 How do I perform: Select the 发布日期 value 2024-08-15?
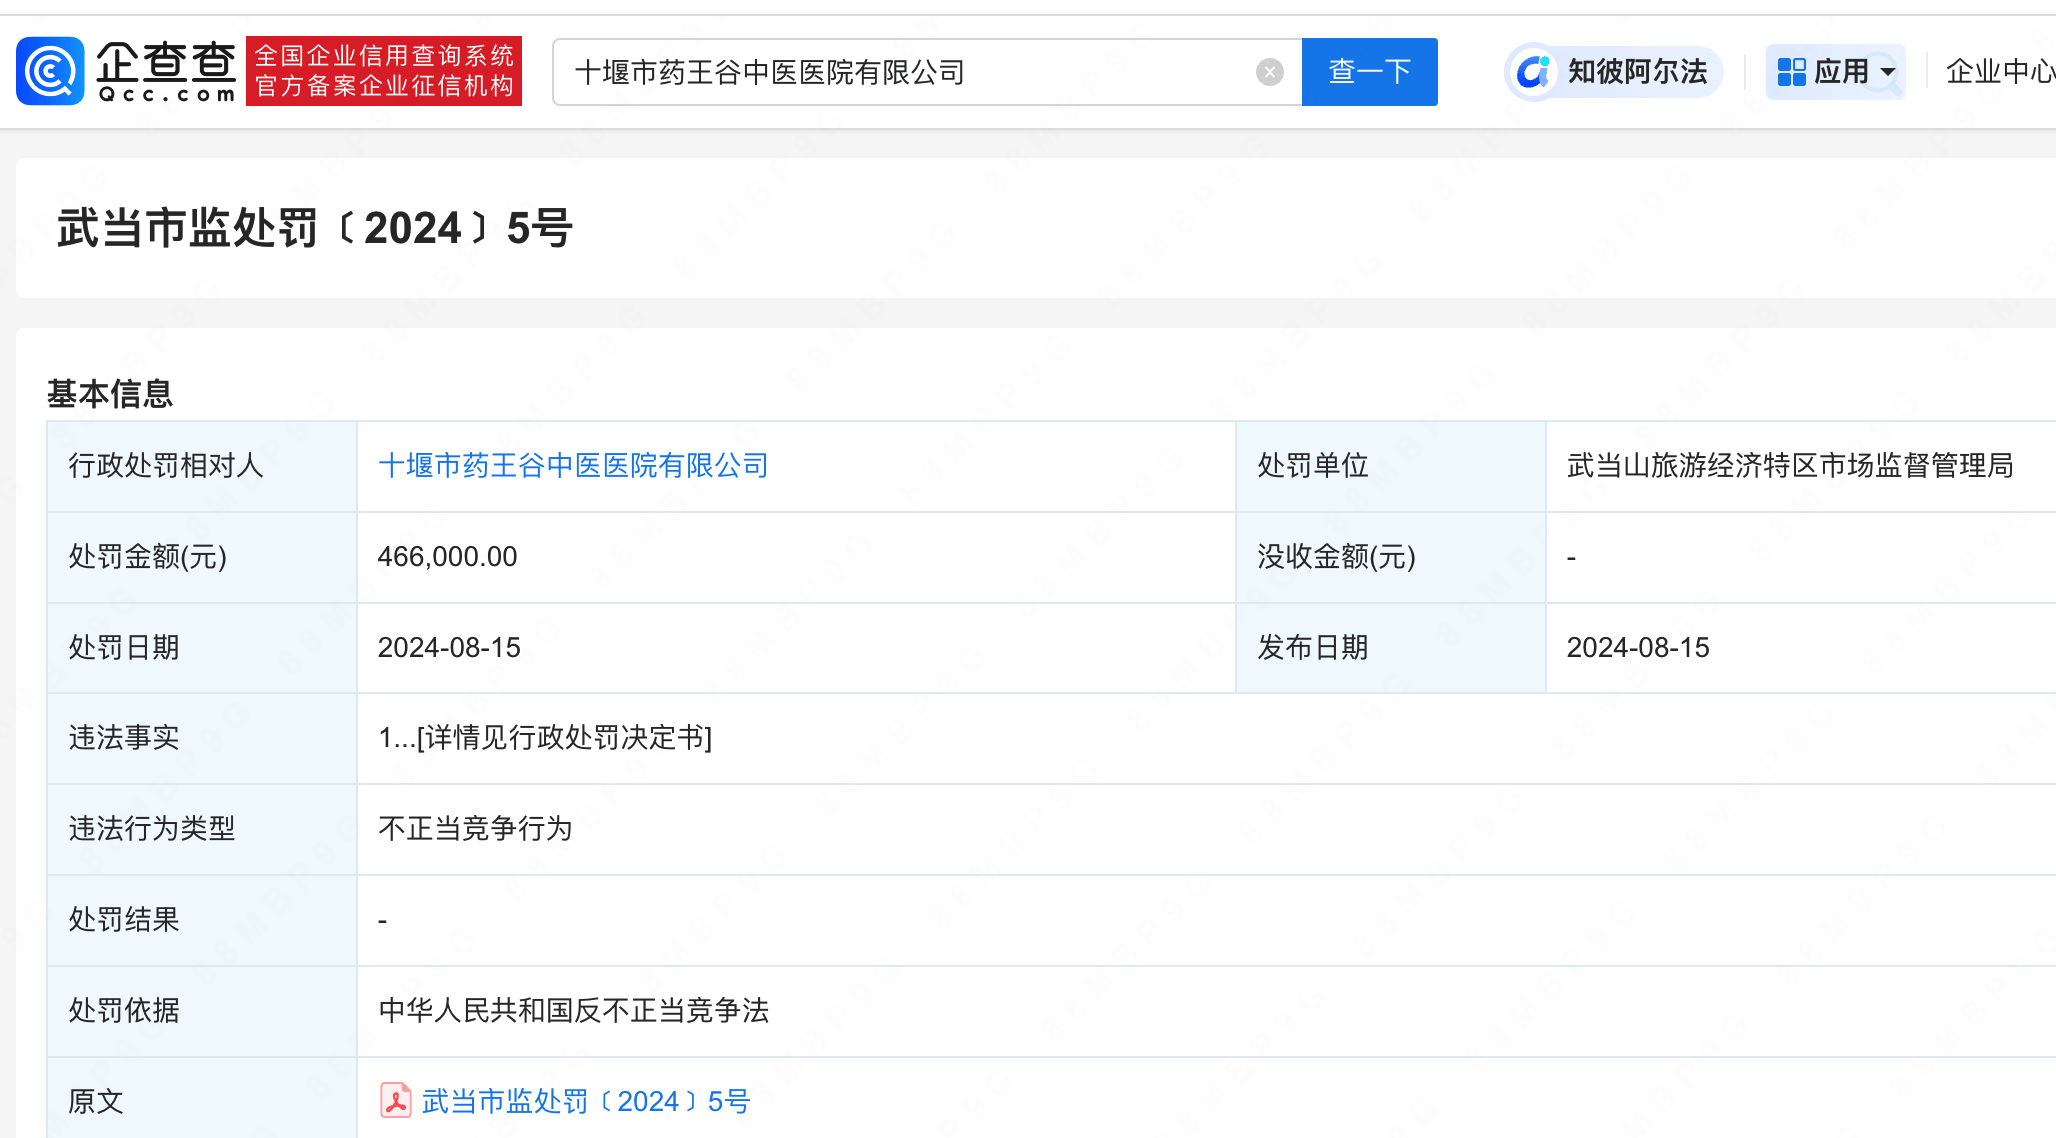pos(1638,648)
